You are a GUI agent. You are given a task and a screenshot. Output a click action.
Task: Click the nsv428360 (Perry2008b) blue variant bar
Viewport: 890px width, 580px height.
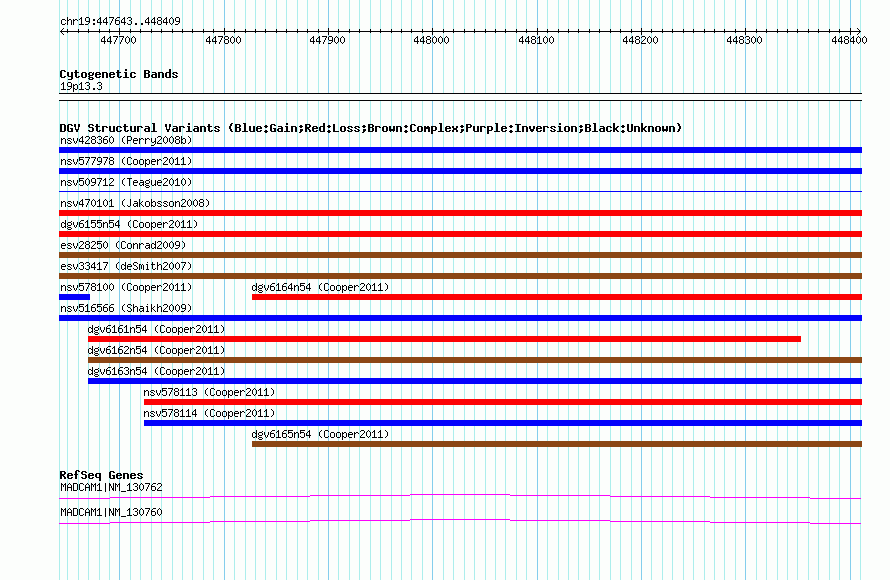[460, 150]
